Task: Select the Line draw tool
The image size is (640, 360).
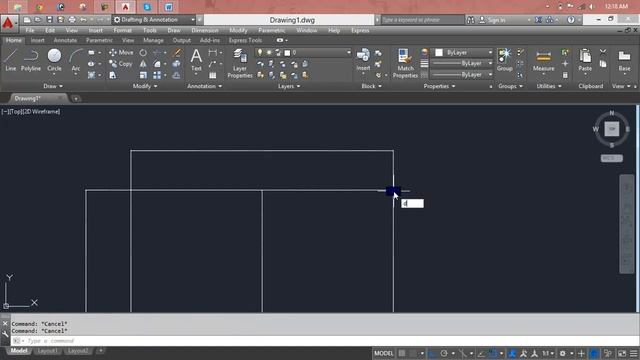Action: (11, 60)
